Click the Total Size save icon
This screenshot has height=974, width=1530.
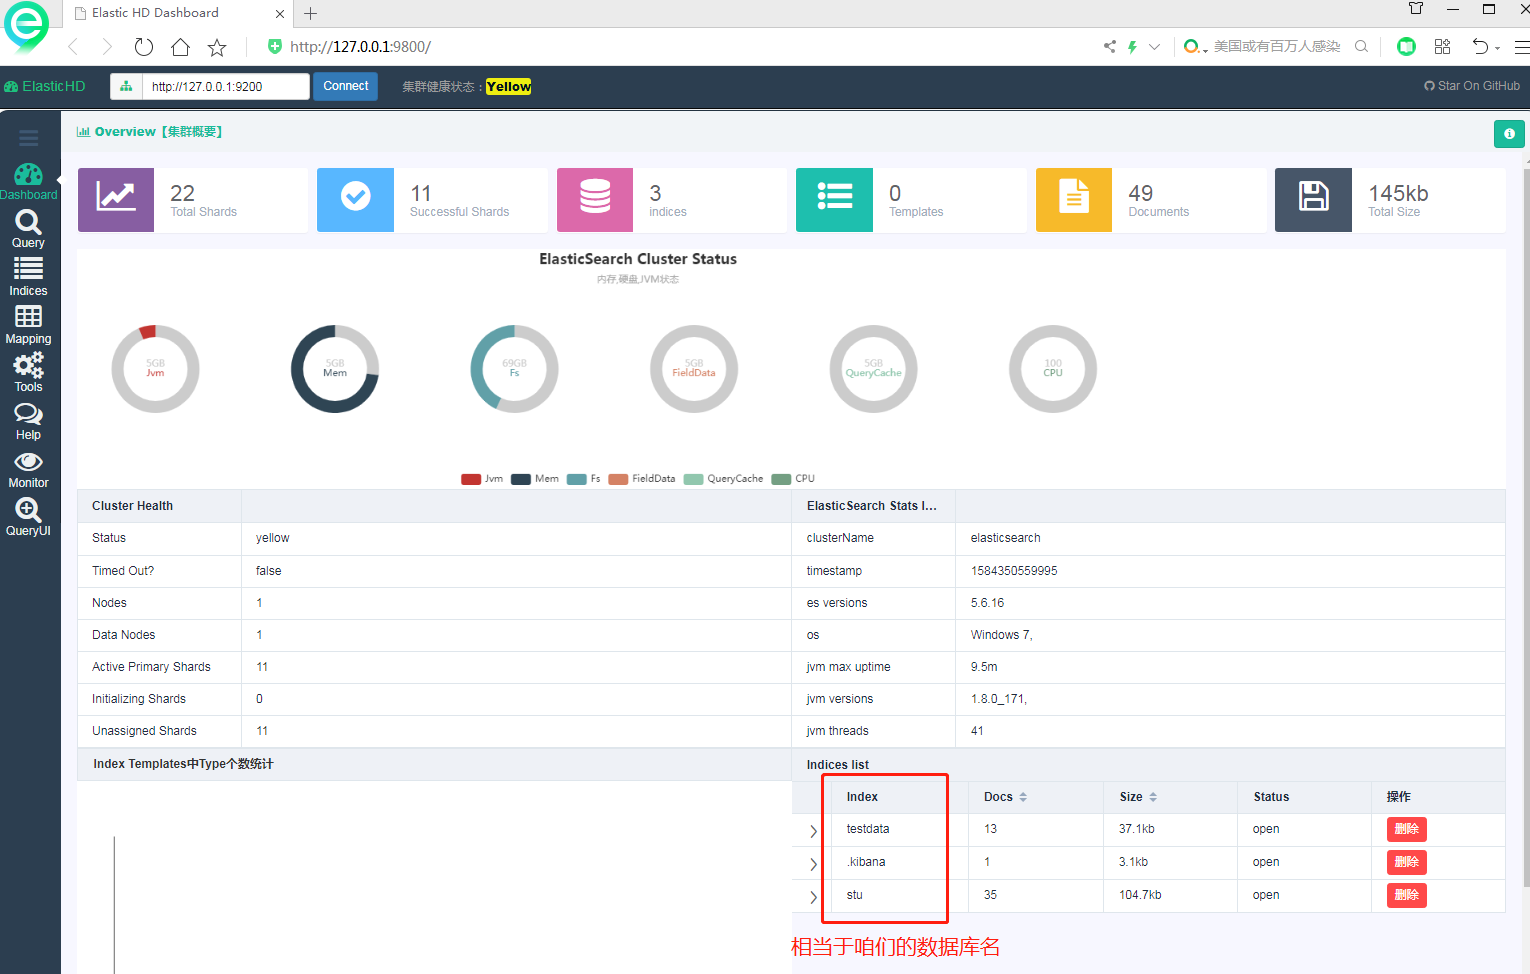point(1313,200)
